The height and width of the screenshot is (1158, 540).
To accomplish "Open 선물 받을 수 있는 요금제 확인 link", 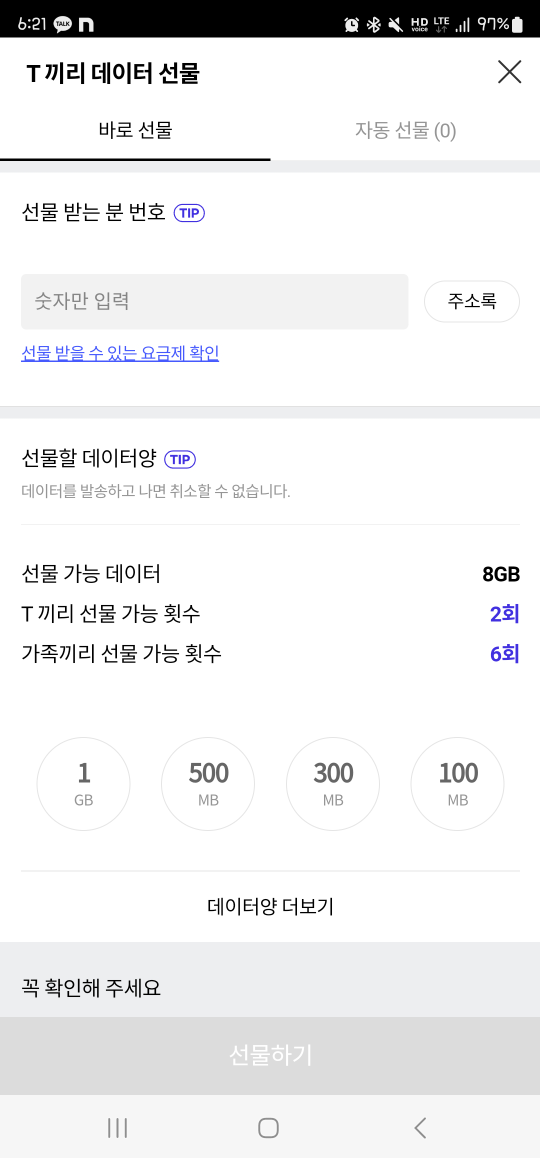I will pyautogui.click(x=120, y=354).
